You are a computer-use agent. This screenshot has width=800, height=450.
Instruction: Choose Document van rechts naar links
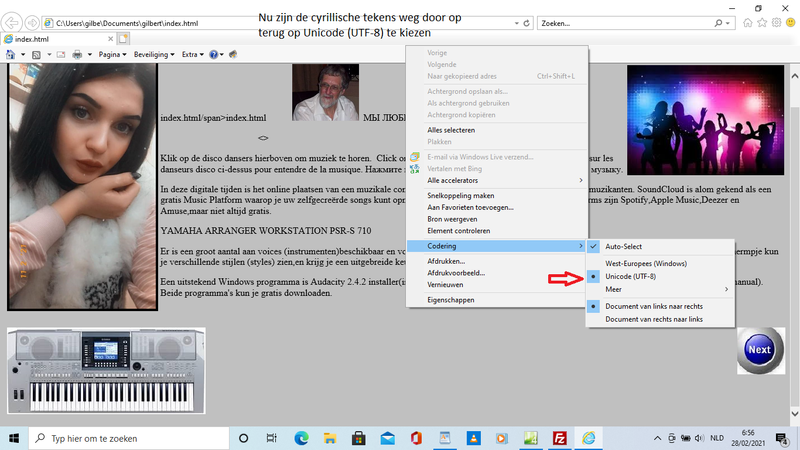point(654,318)
